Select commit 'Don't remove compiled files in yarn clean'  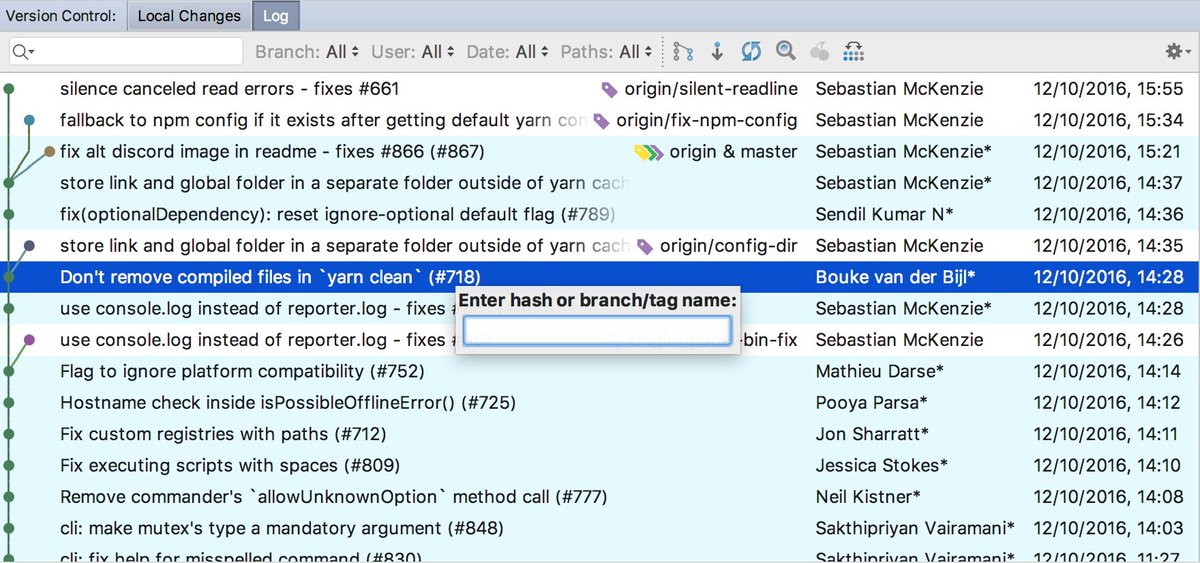tap(600, 277)
